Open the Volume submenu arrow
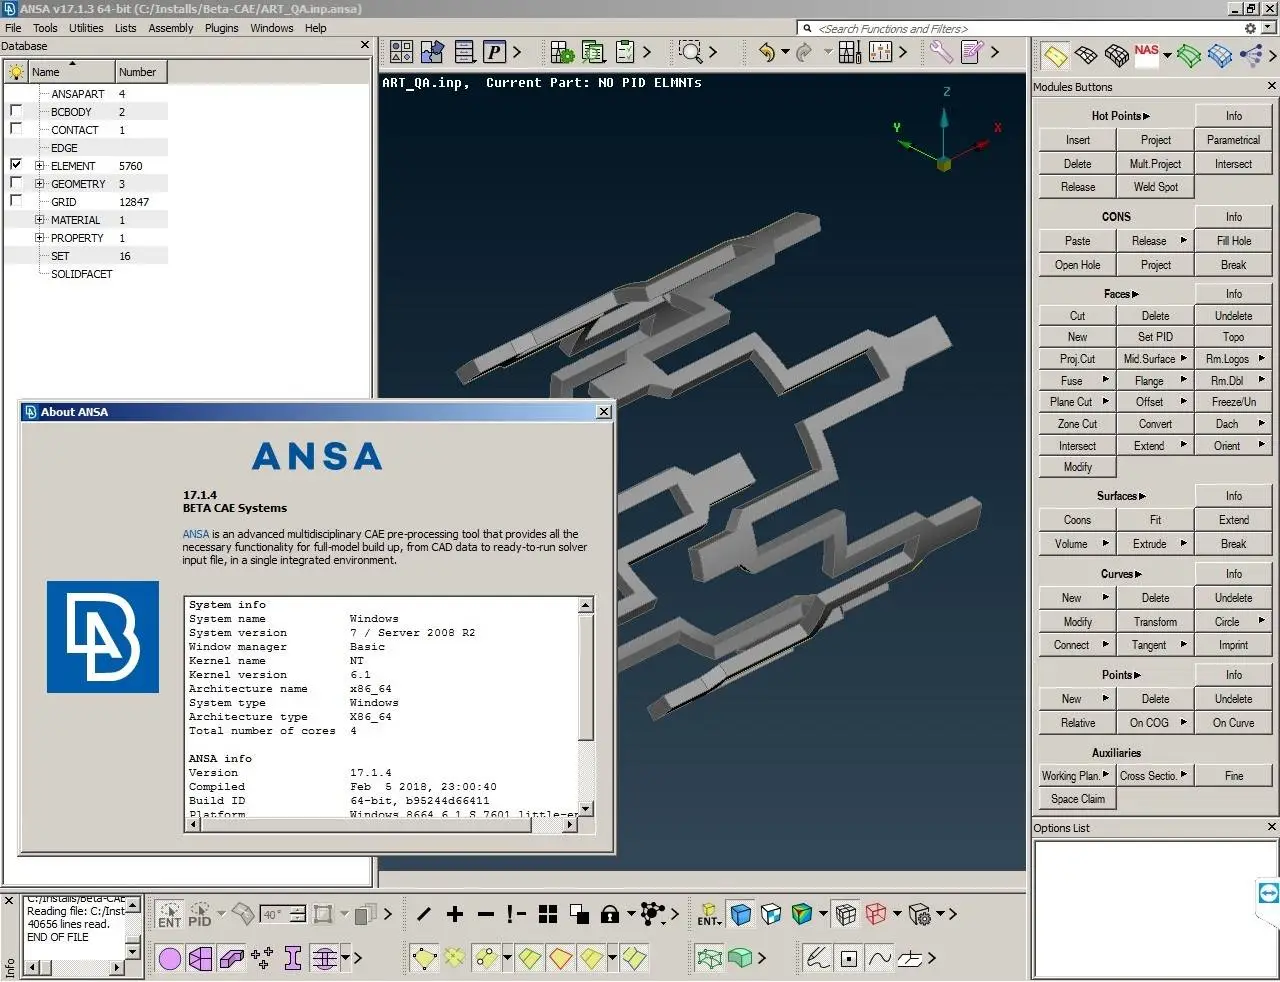This screenshot has height=982, width=1280. tap(1106, 543)
